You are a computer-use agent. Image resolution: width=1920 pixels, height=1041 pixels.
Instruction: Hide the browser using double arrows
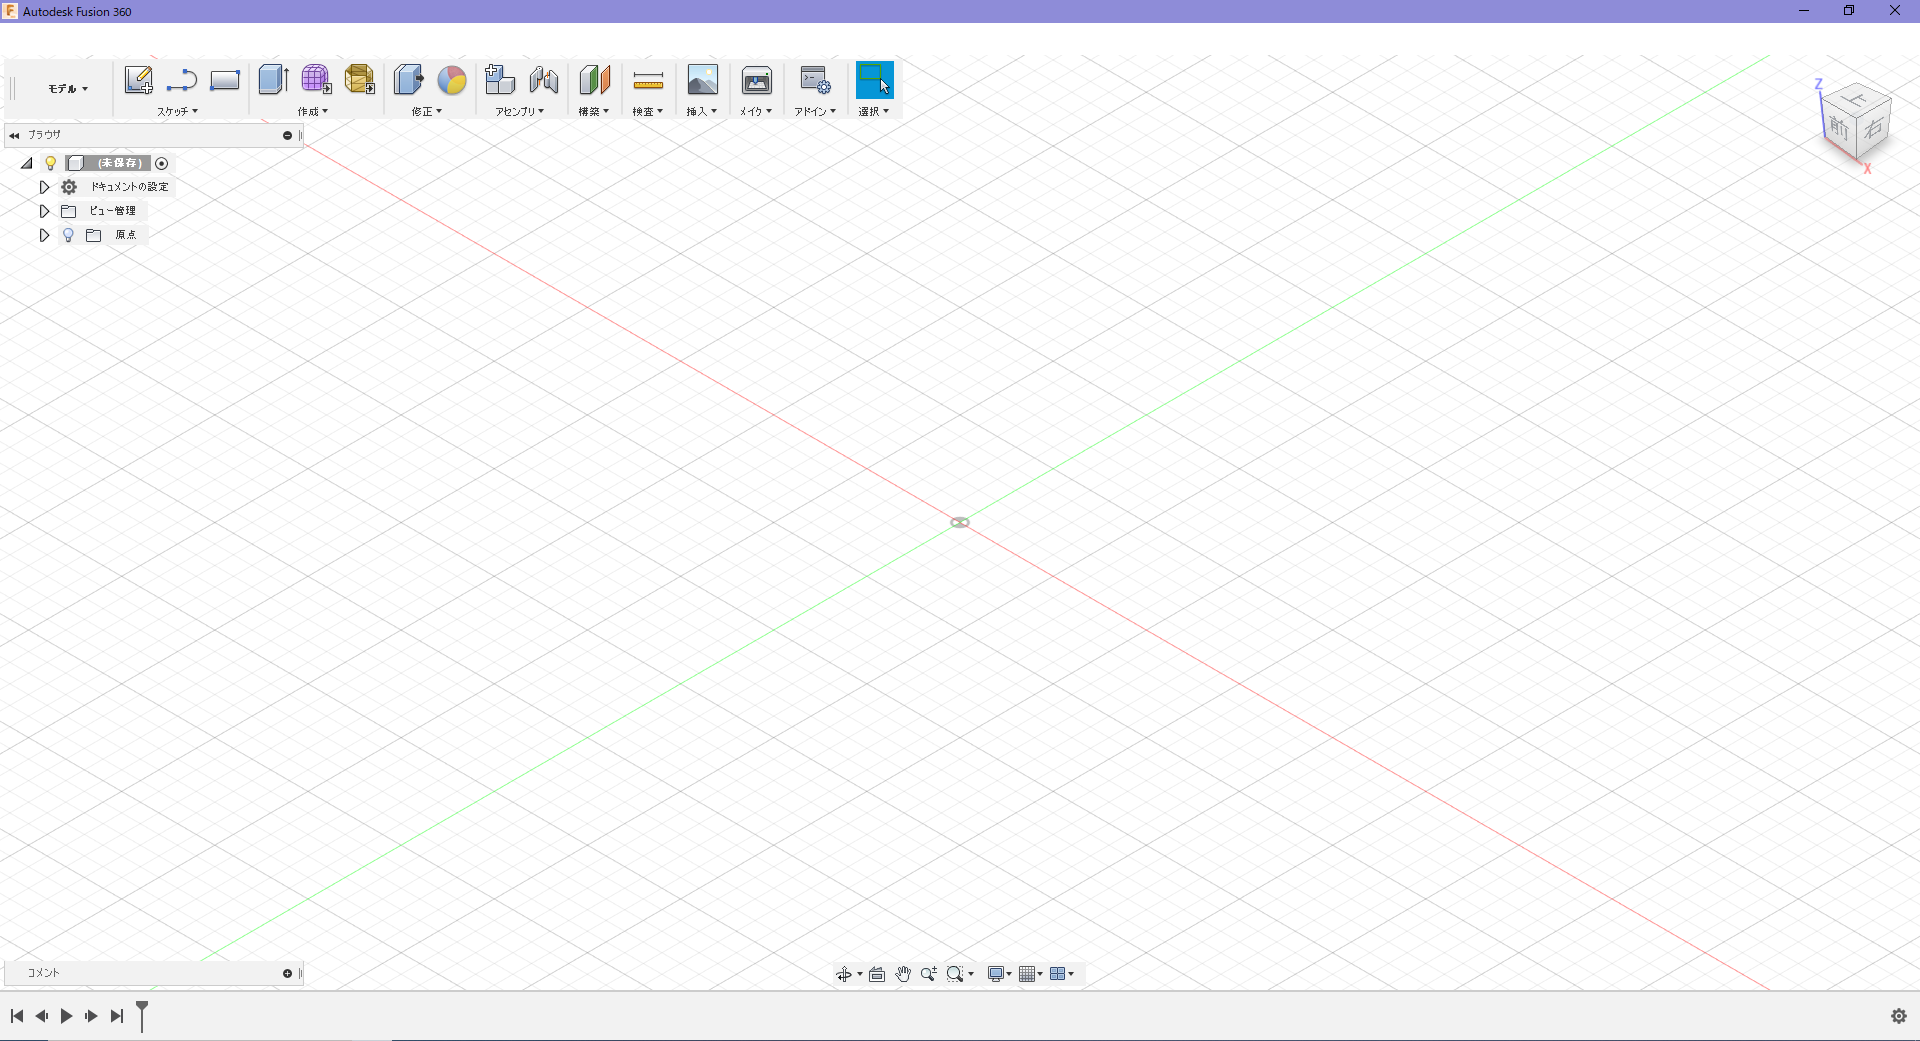point(14,135)
